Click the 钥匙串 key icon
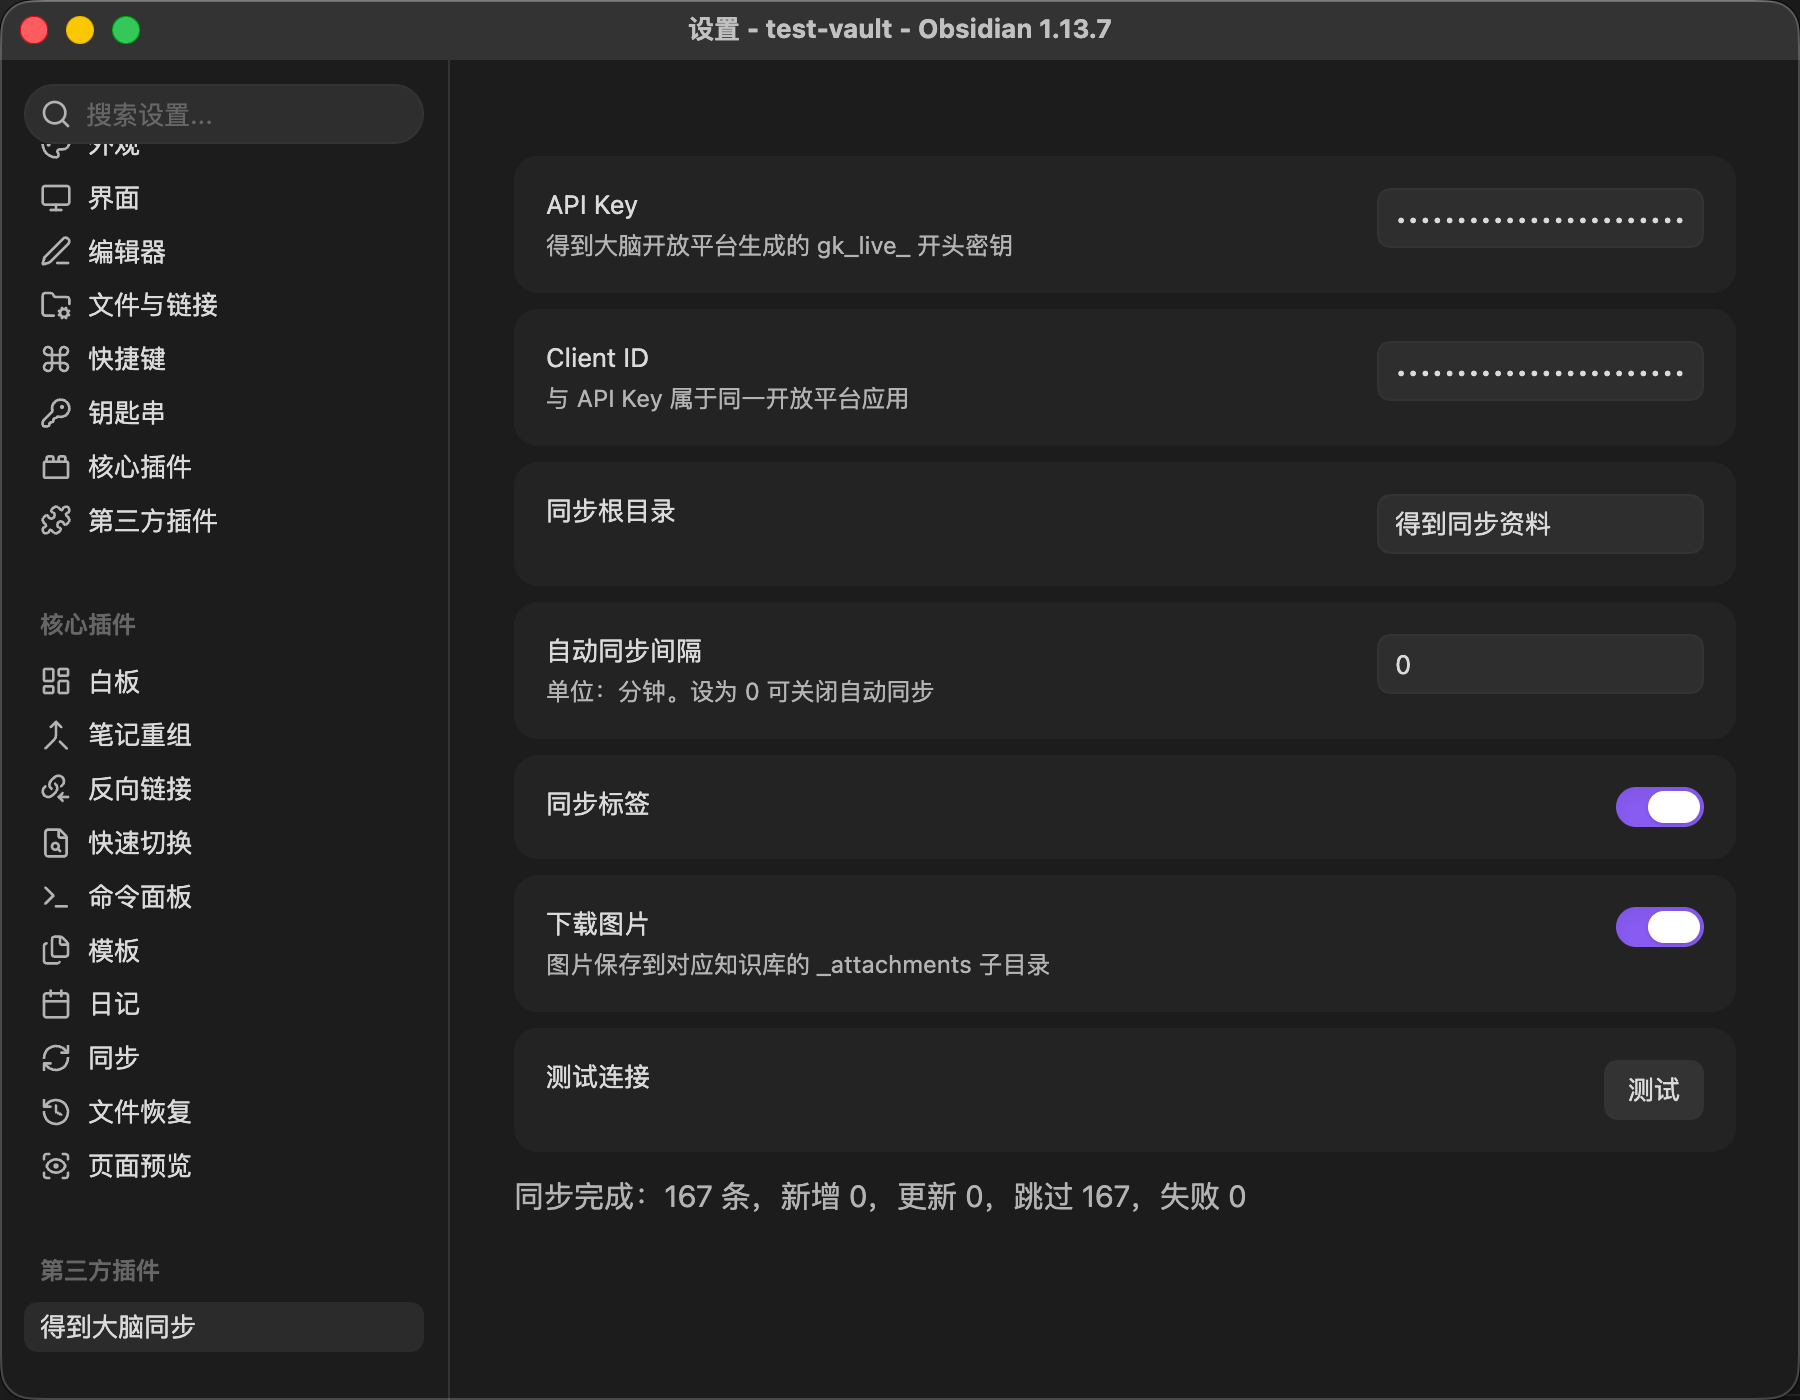 pyautogui.click(x=56, y=413)
